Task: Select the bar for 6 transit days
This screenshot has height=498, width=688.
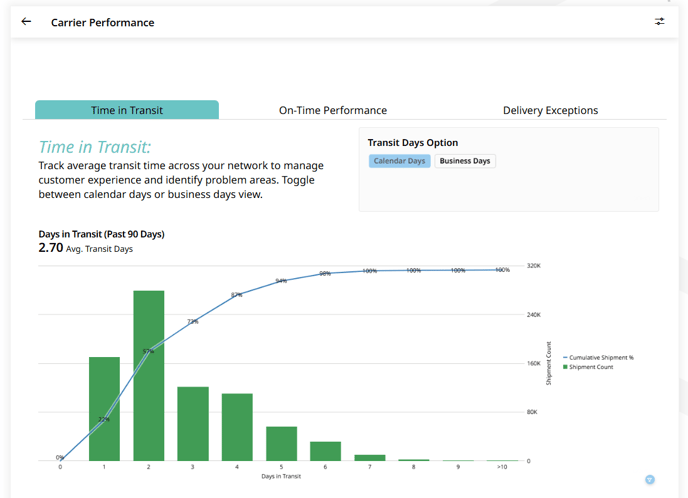Action: click(x=325, y=450)
